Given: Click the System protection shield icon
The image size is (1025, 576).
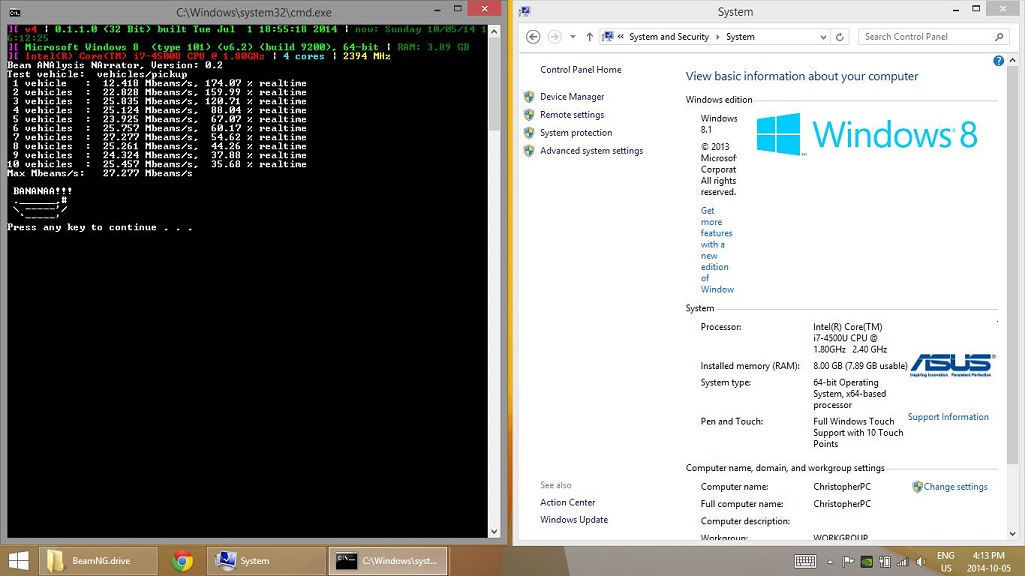Looking at the screenshot, I should [x=529, y=133].
